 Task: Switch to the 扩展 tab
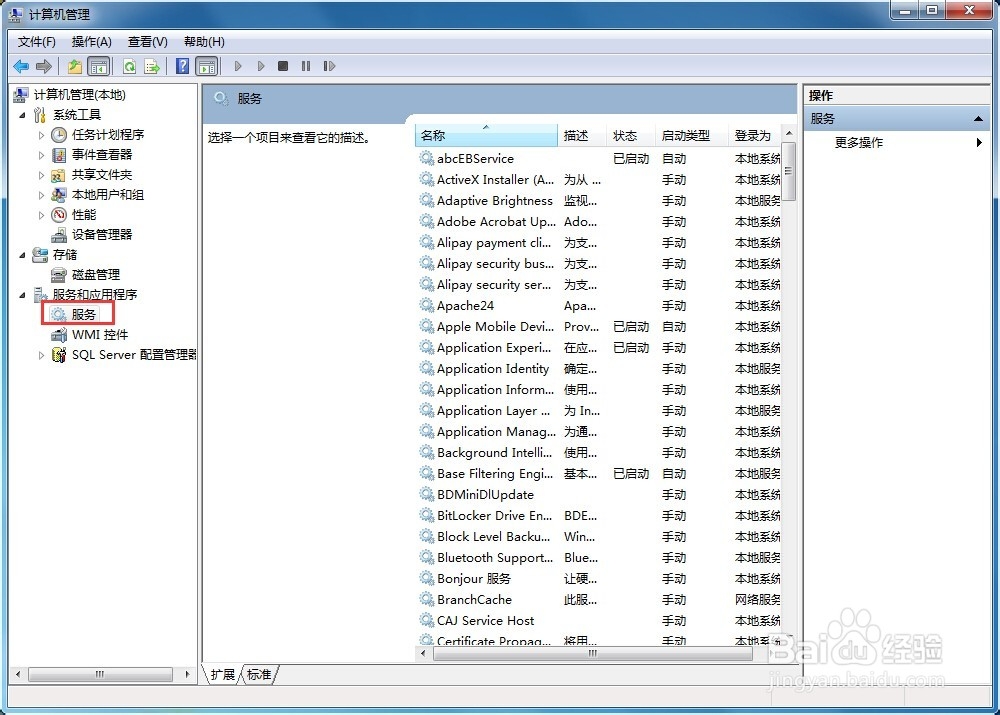pos(223,675)
